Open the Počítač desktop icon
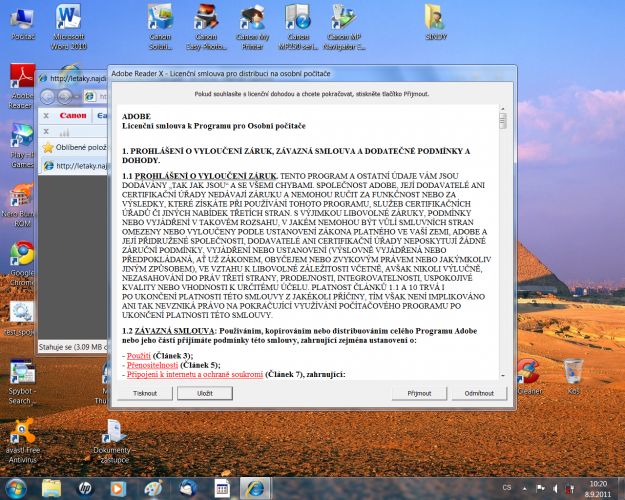 (x=22, y=25)
